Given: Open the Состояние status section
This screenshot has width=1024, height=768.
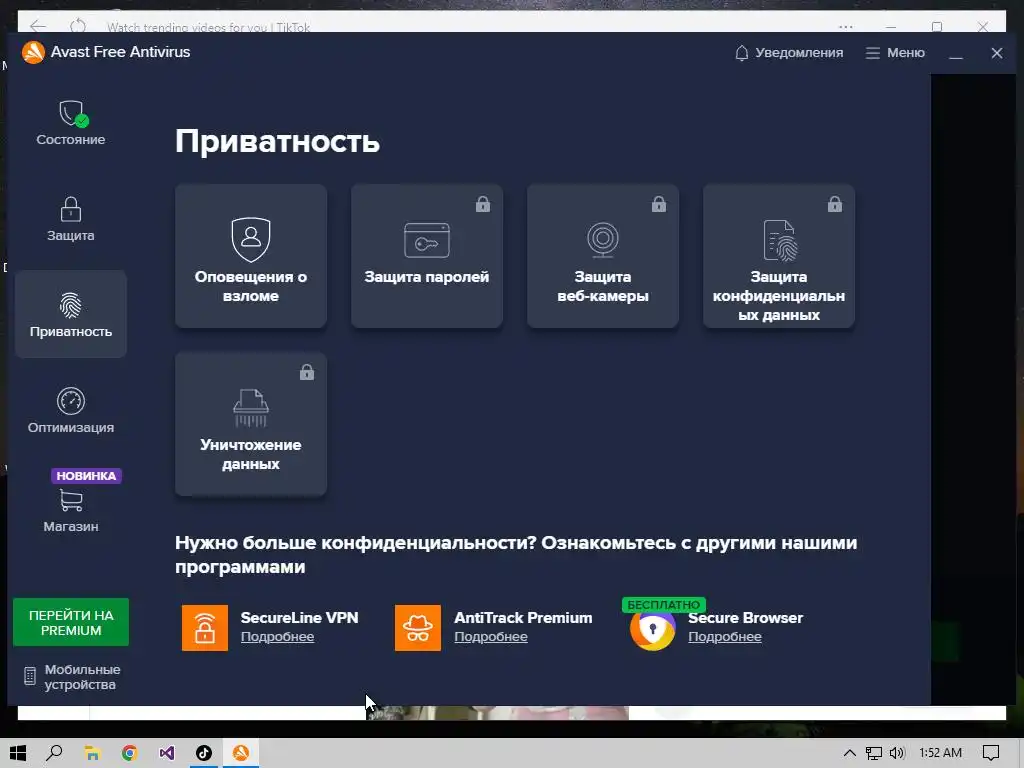Looking at the screenshot, I should [71, 123].
